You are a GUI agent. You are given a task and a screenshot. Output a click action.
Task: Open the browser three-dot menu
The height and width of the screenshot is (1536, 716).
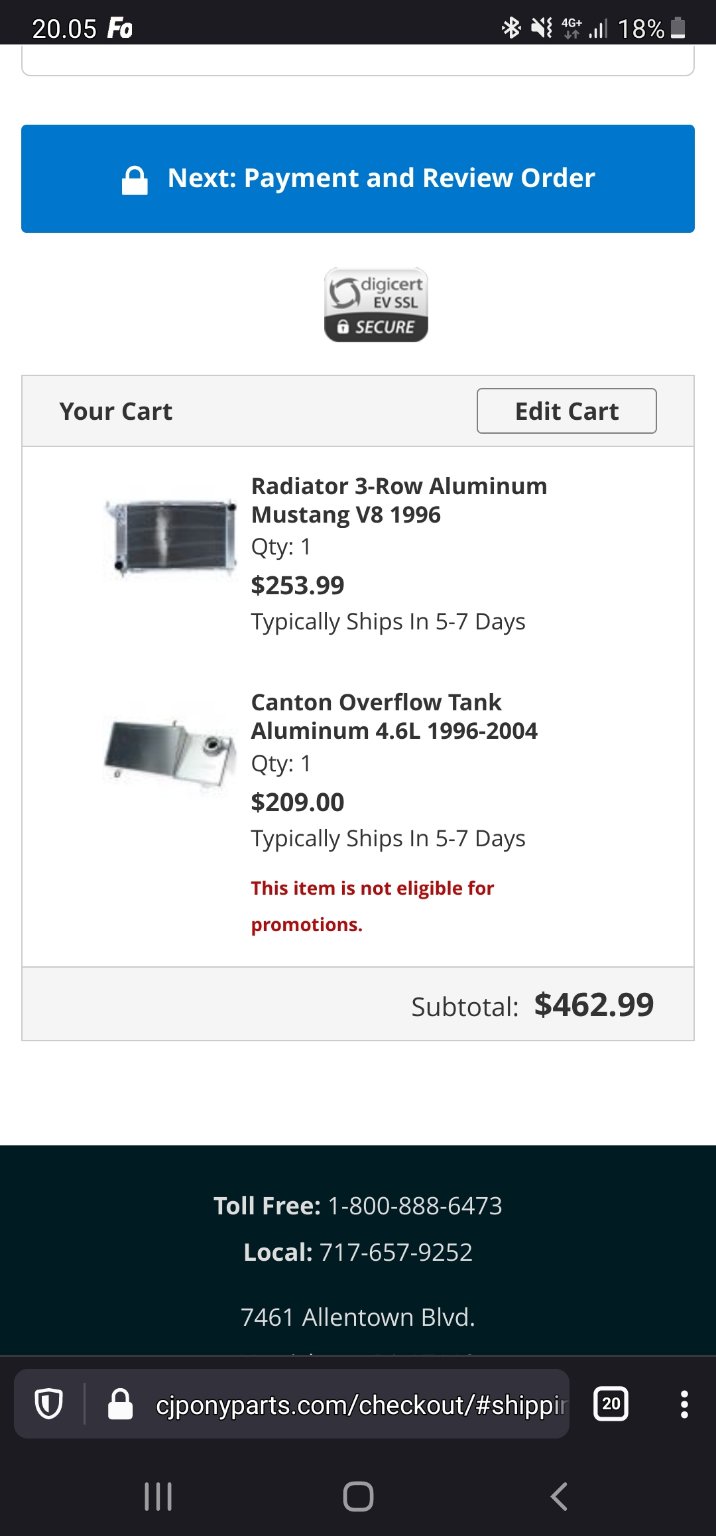684,1404
